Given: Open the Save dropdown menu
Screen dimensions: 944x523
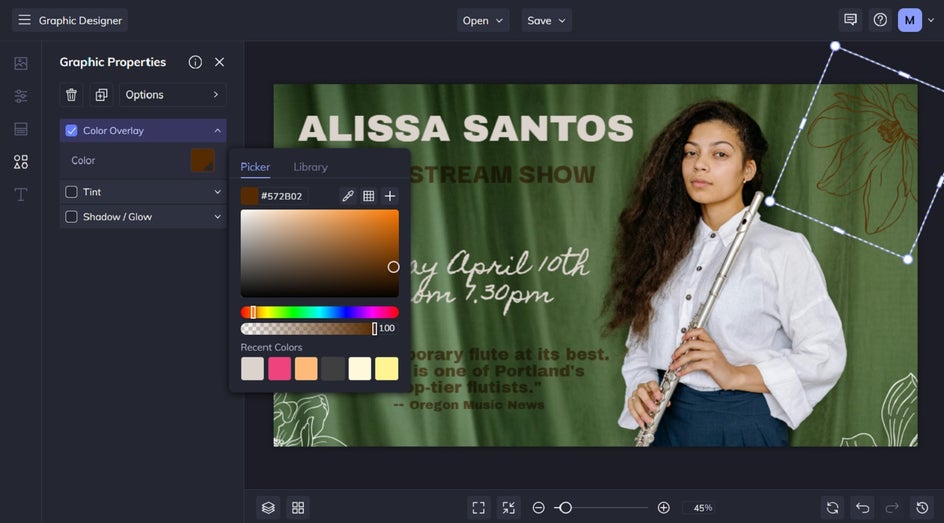Looking at the screenshot, I should [547, 20].
